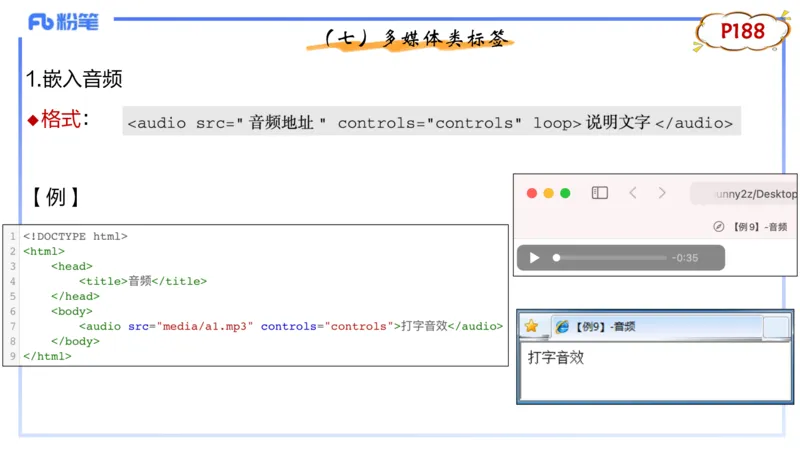Click code line 7 with audio tag
800x450 pixels.
[290, 326]
